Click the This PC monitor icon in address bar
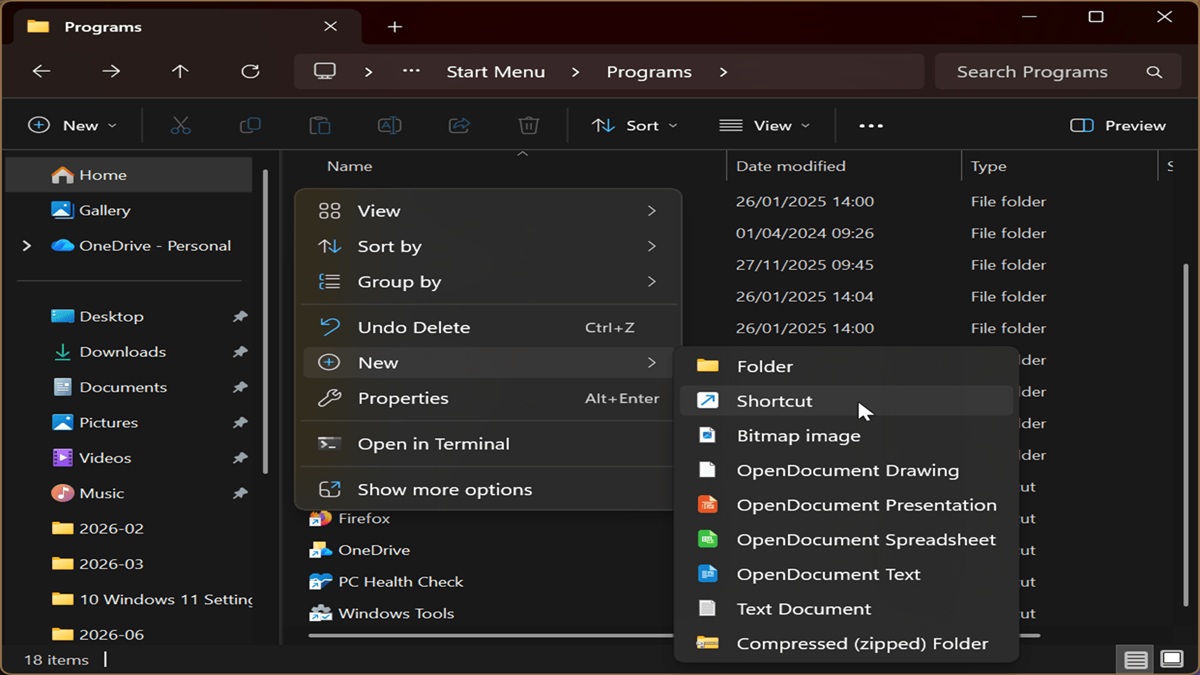The image size is (1200, 675). click(x=324, y=71)
